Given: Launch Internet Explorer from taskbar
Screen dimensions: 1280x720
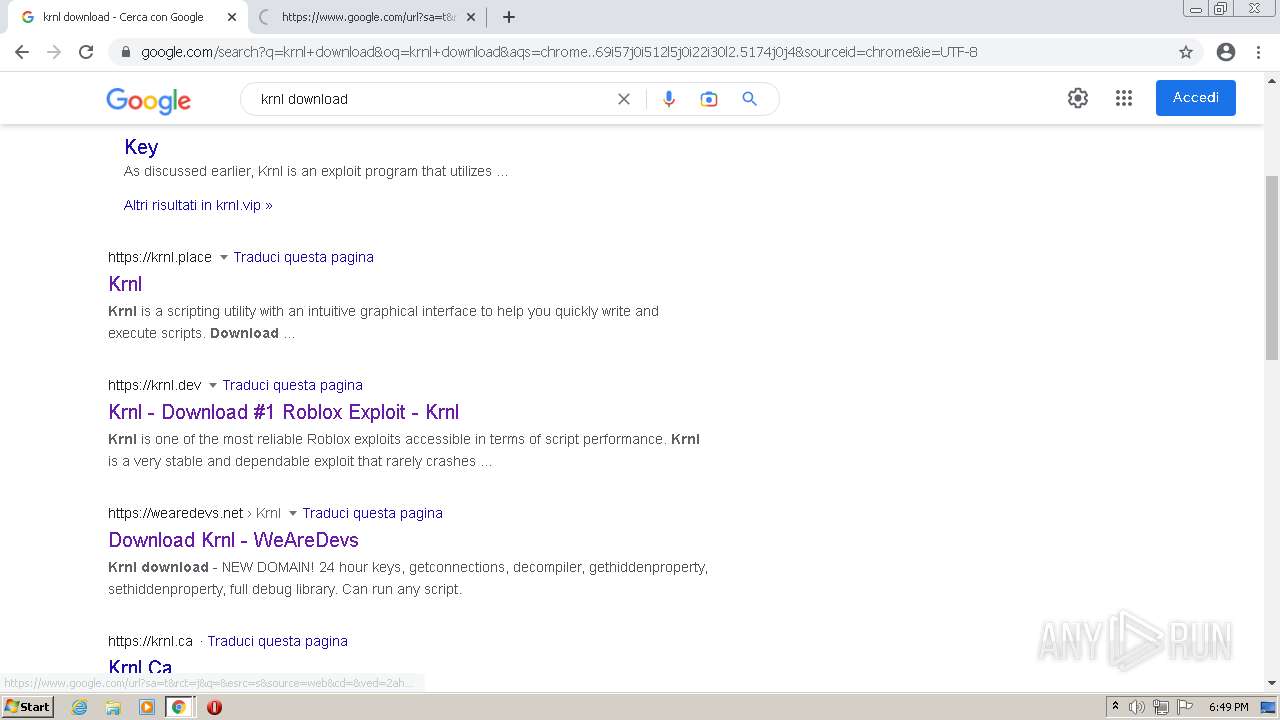Looking at the screenshot, I should pyautogui.click(x=80, y=707).
